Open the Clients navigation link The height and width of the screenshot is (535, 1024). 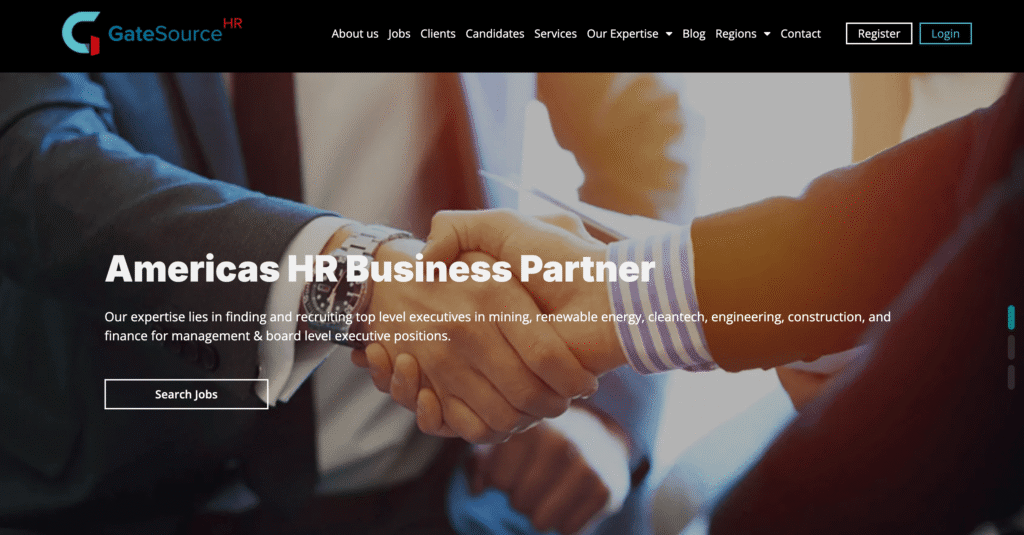438,34
